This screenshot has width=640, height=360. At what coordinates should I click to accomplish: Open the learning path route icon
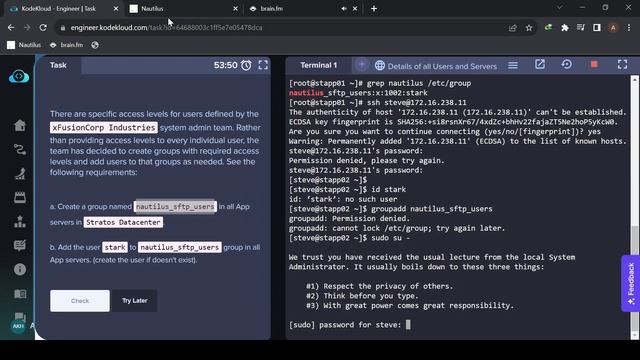[20, 150]
